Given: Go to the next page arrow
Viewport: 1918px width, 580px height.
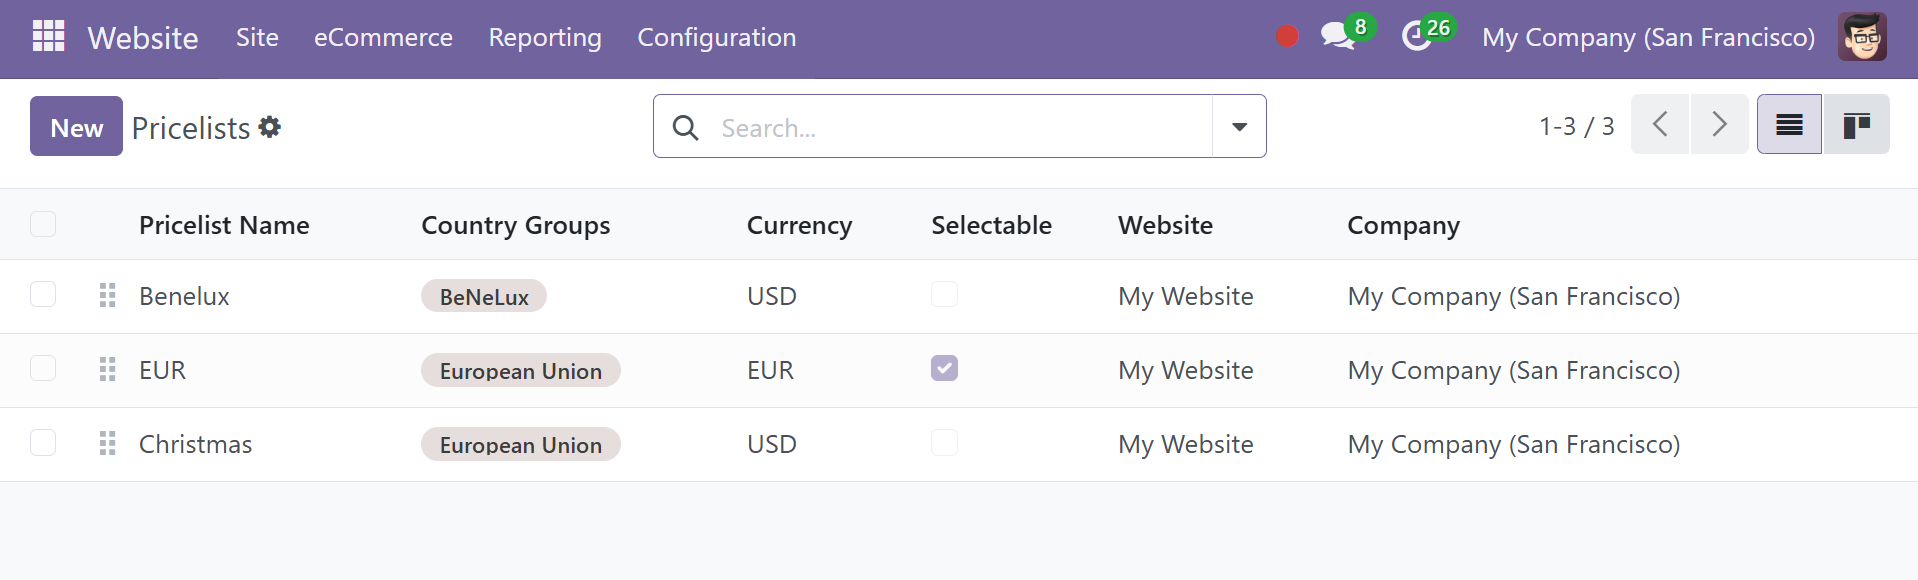Looking at the screenshot, I should 1719,125.
